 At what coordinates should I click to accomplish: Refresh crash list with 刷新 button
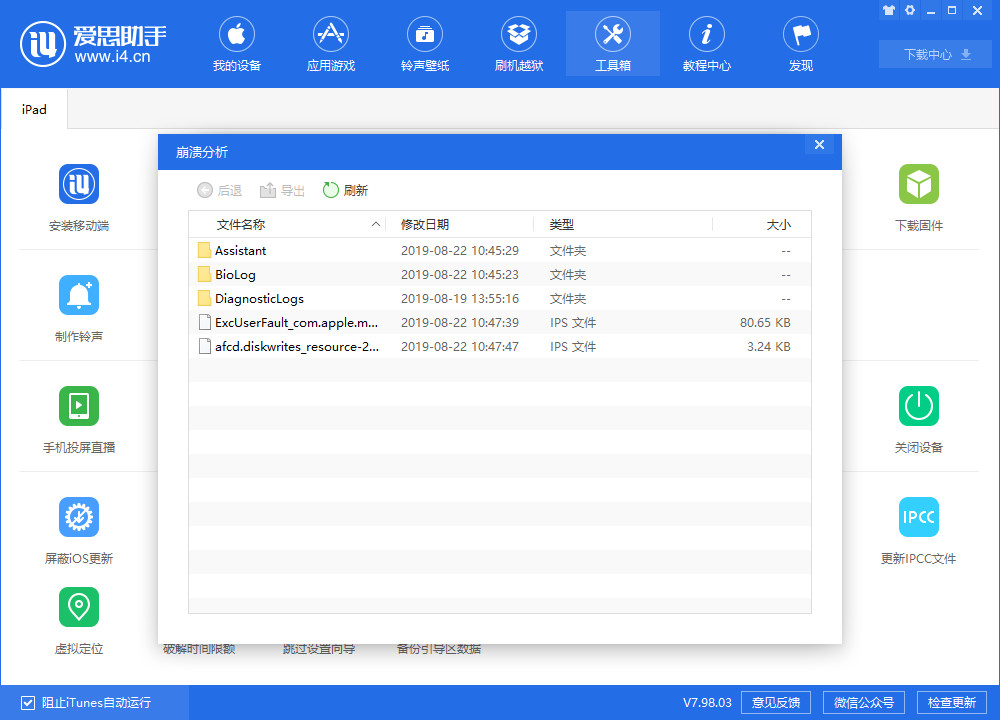point(345,190)
